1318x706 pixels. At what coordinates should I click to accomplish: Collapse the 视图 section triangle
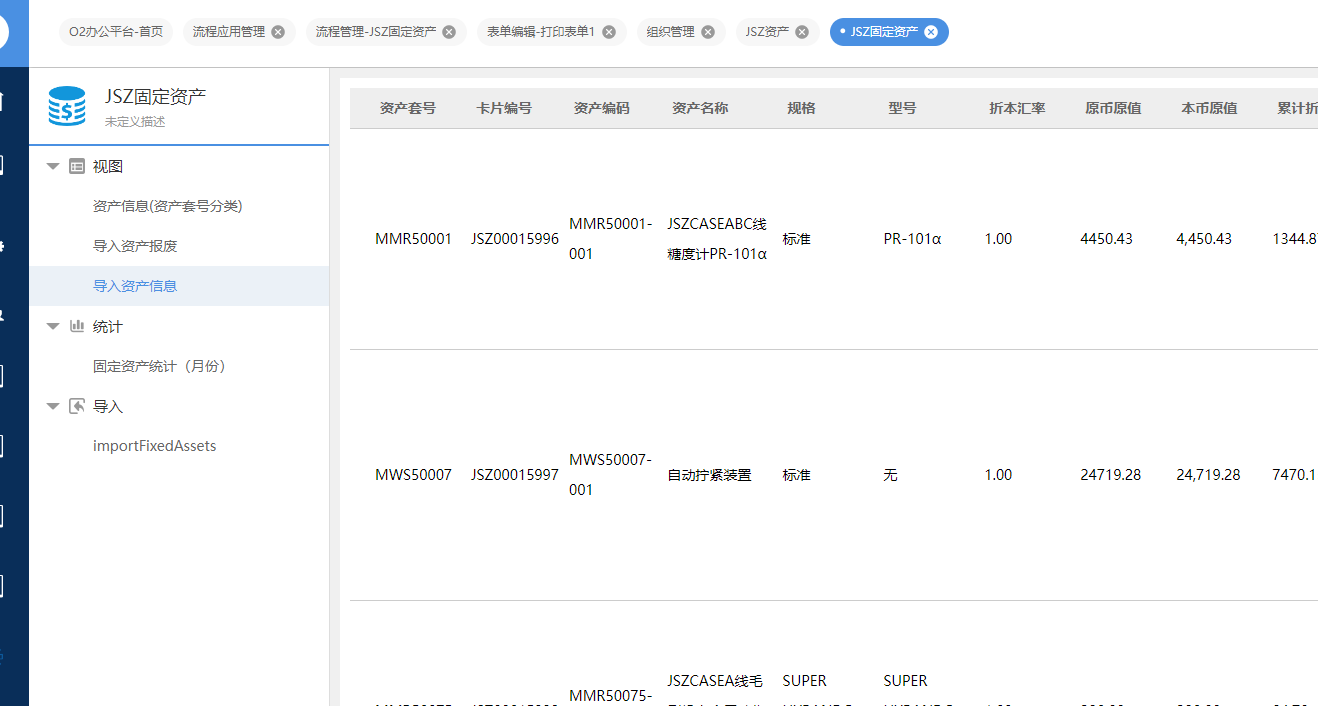53,167
